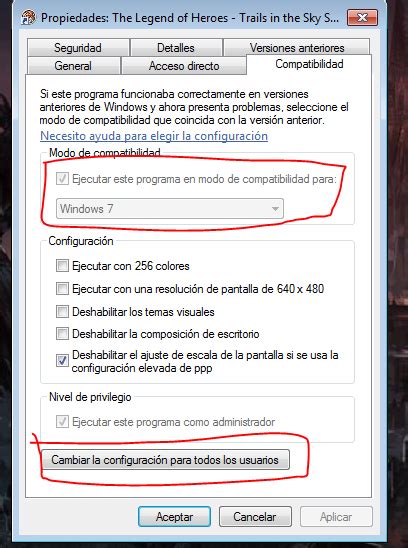Screen dimensions: 408x548
Task: Uncheck the high DPI scaling option
Action: (x=62, y=361)
